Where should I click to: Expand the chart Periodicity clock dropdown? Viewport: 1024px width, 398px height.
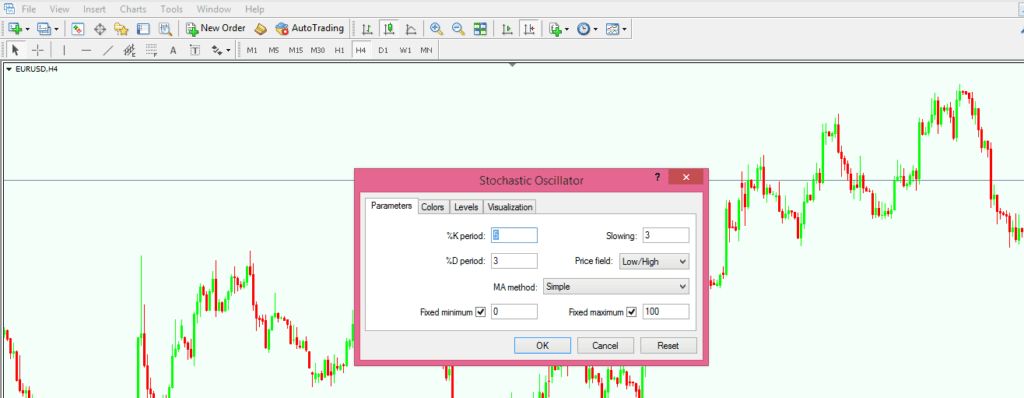point(587,29)
